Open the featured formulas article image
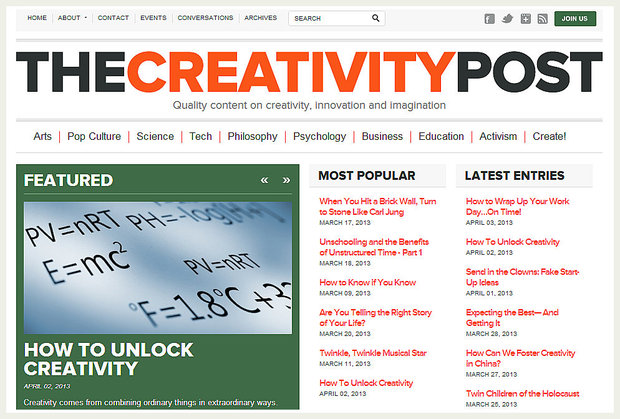620x419 pixels. 158,267
